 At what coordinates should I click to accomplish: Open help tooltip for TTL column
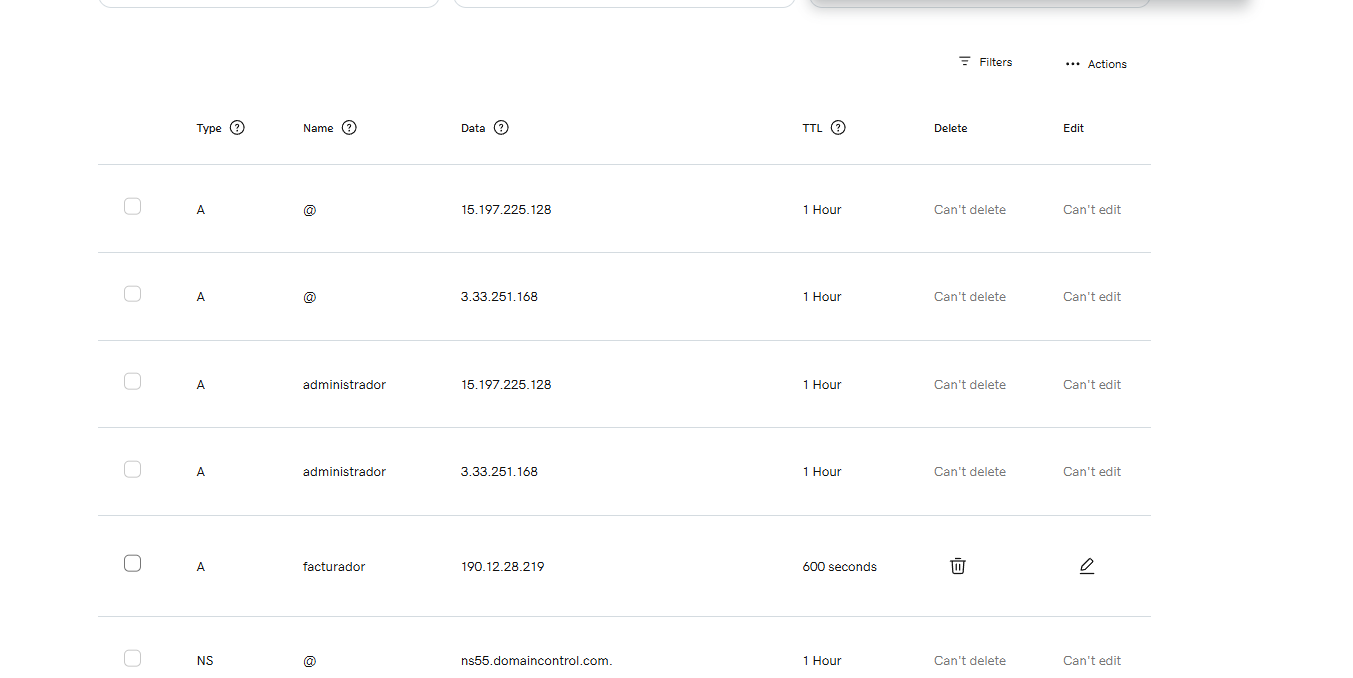pos(838,128)
